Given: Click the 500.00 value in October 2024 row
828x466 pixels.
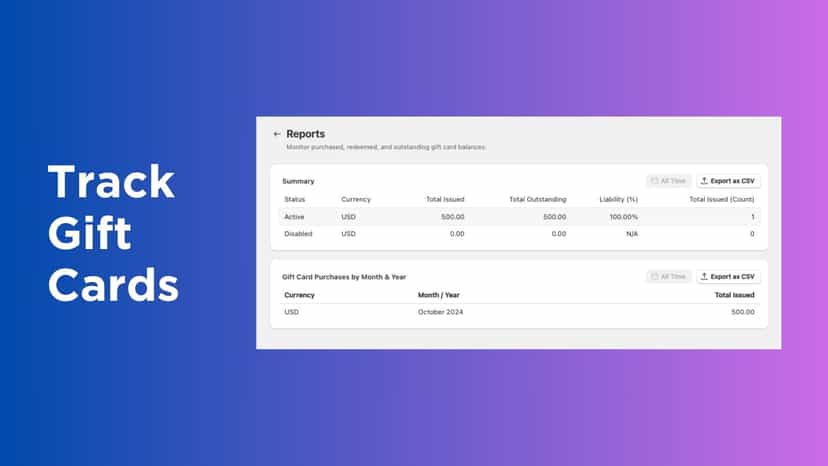Looking at the screenshot, I should coord(743,312).
